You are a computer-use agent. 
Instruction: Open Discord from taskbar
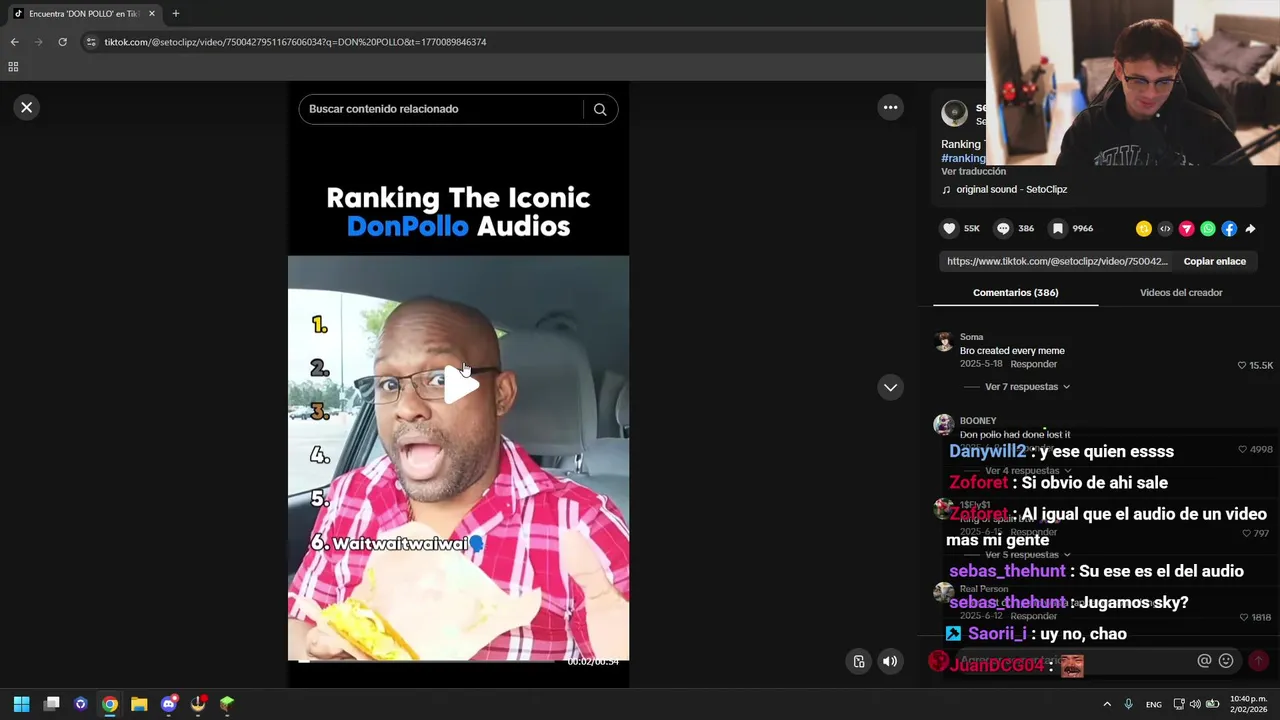(x=169, y=704)
